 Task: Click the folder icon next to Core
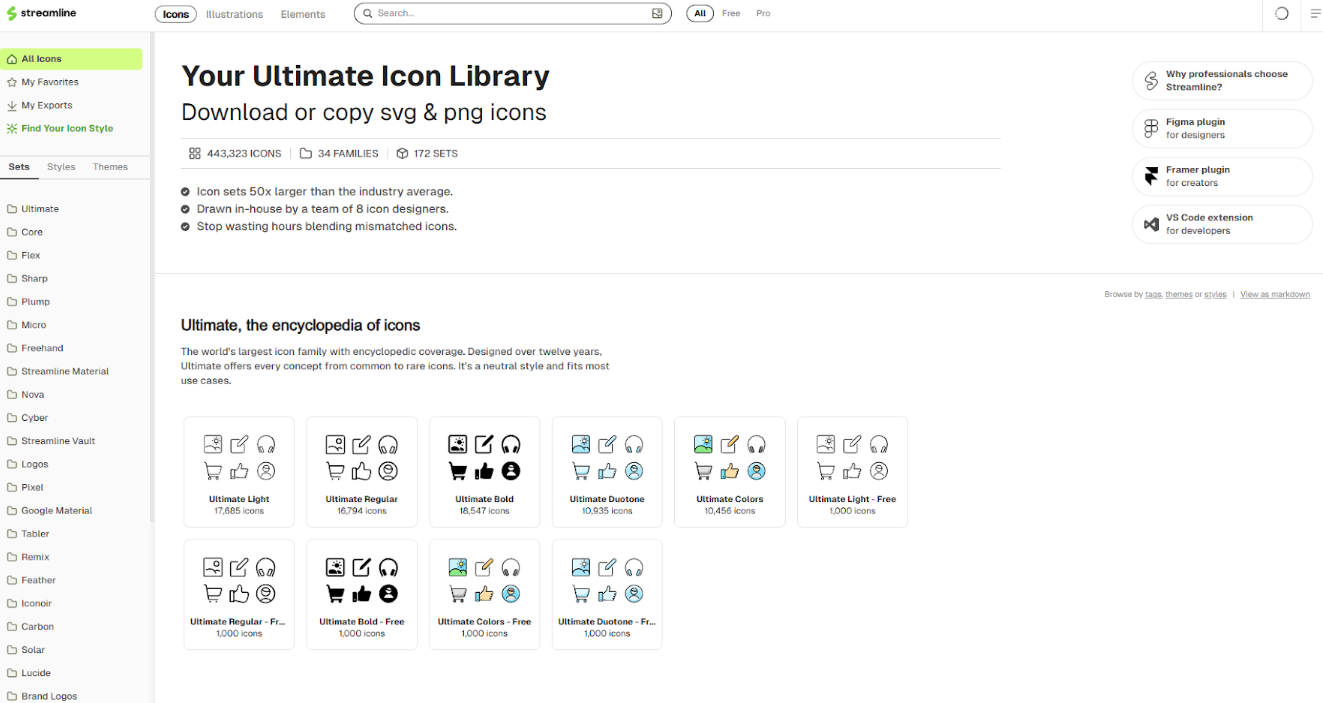(12, 232)
